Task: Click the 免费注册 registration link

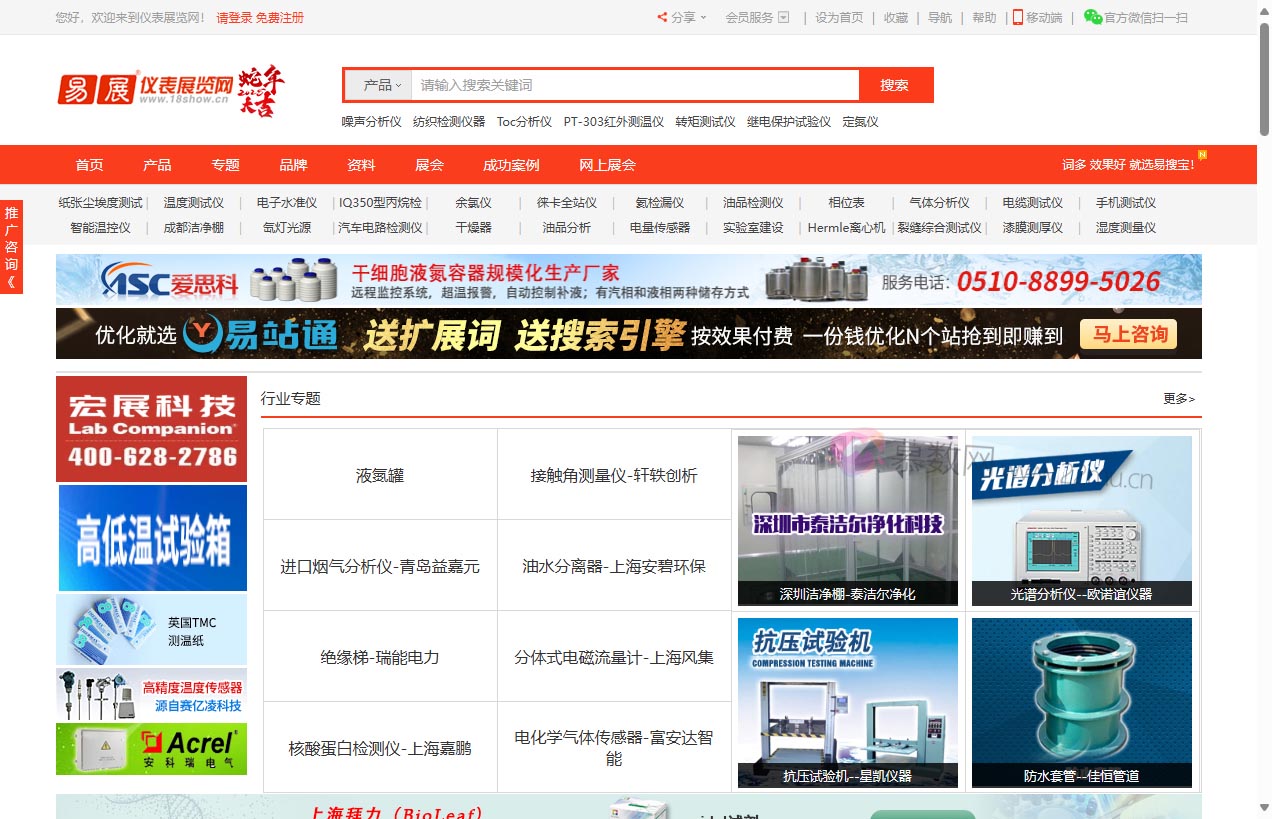Action: click(279, 17)
